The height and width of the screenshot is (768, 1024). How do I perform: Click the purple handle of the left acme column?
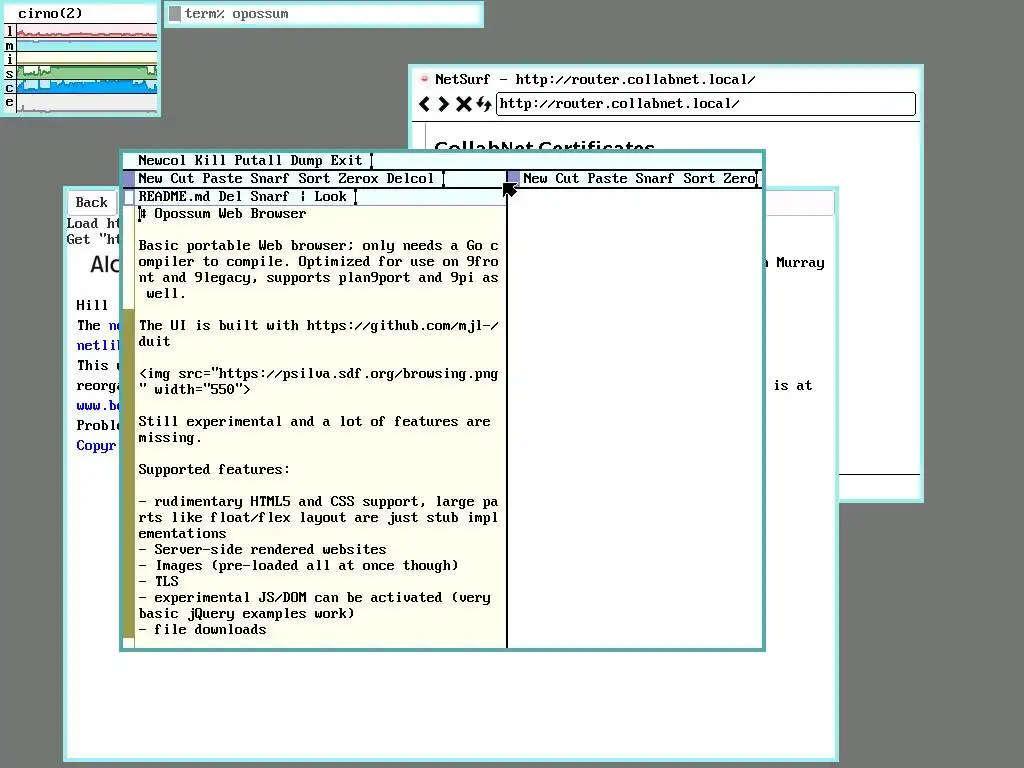[x=129, y=179]
